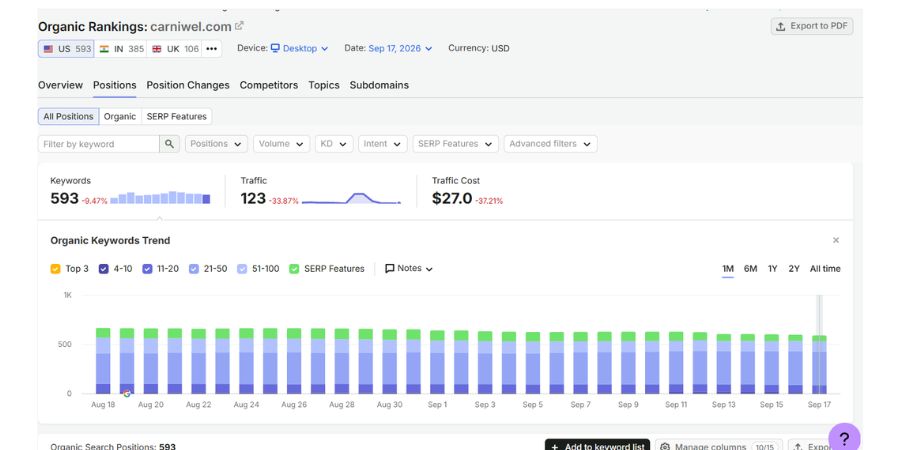900x450 pixels.
Task: Expand the KD filter dropdown
Action: click(334, 144)
